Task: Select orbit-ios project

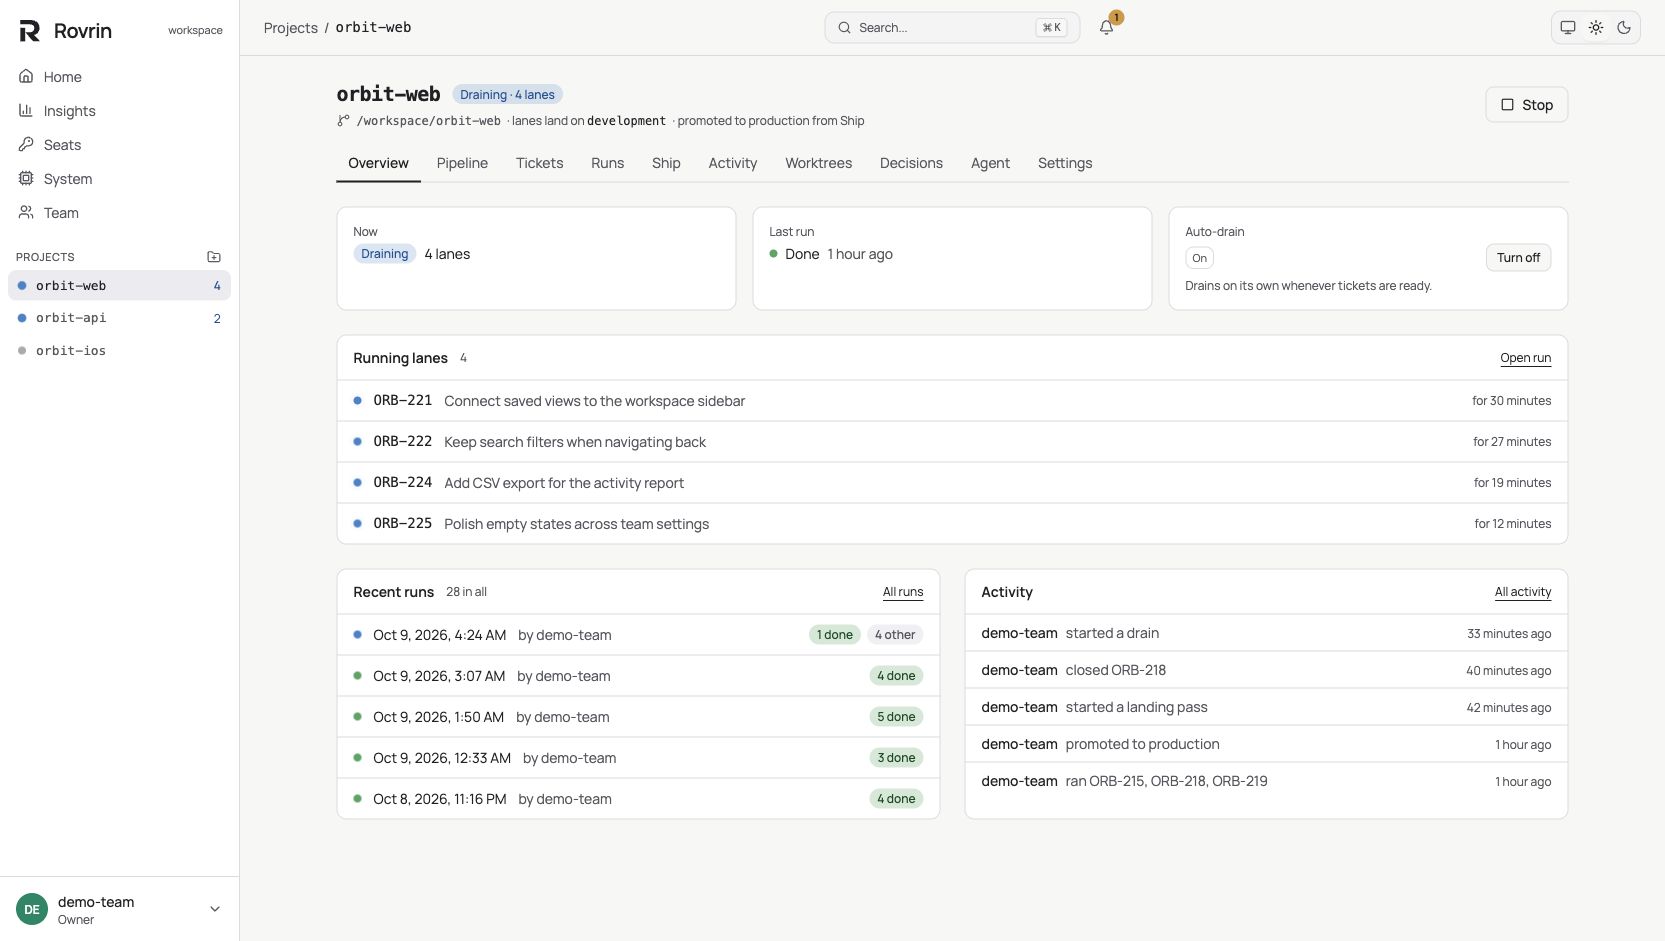Action: pos(120,351)
